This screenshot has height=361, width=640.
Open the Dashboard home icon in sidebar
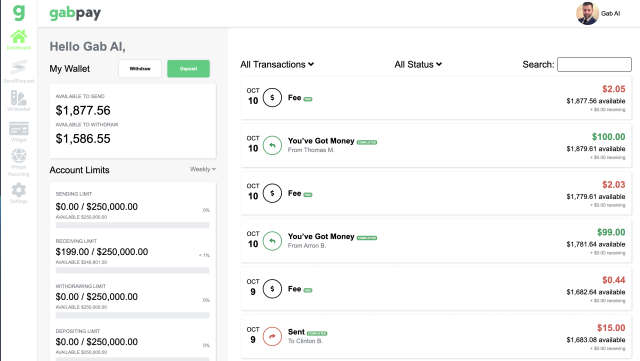click(19, 37)
